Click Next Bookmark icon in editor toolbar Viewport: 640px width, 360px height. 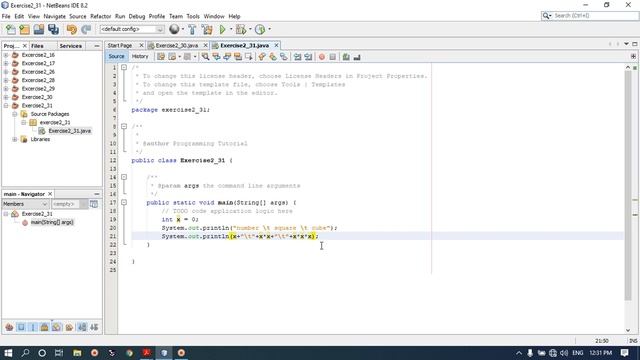(x=273, y=57)
